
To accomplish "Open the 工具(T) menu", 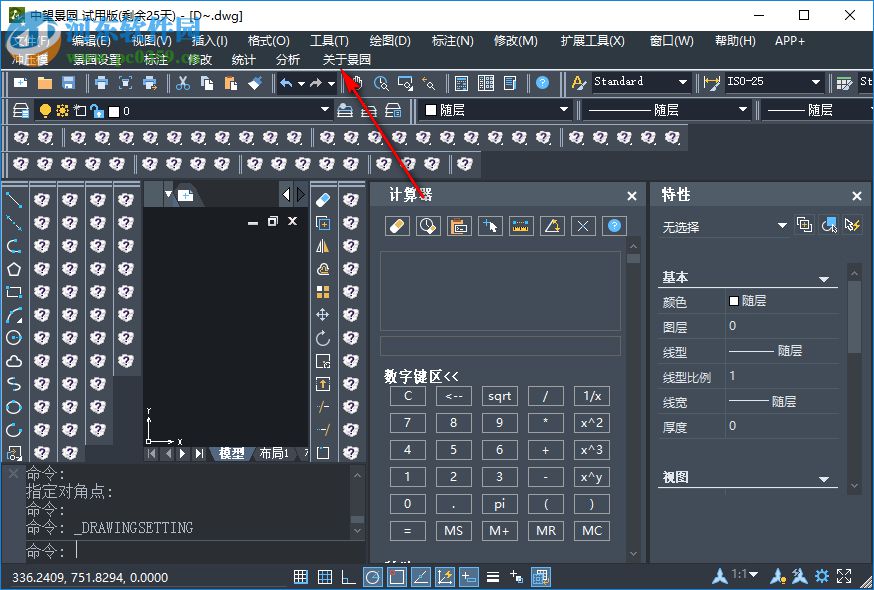I will (330, 41).
